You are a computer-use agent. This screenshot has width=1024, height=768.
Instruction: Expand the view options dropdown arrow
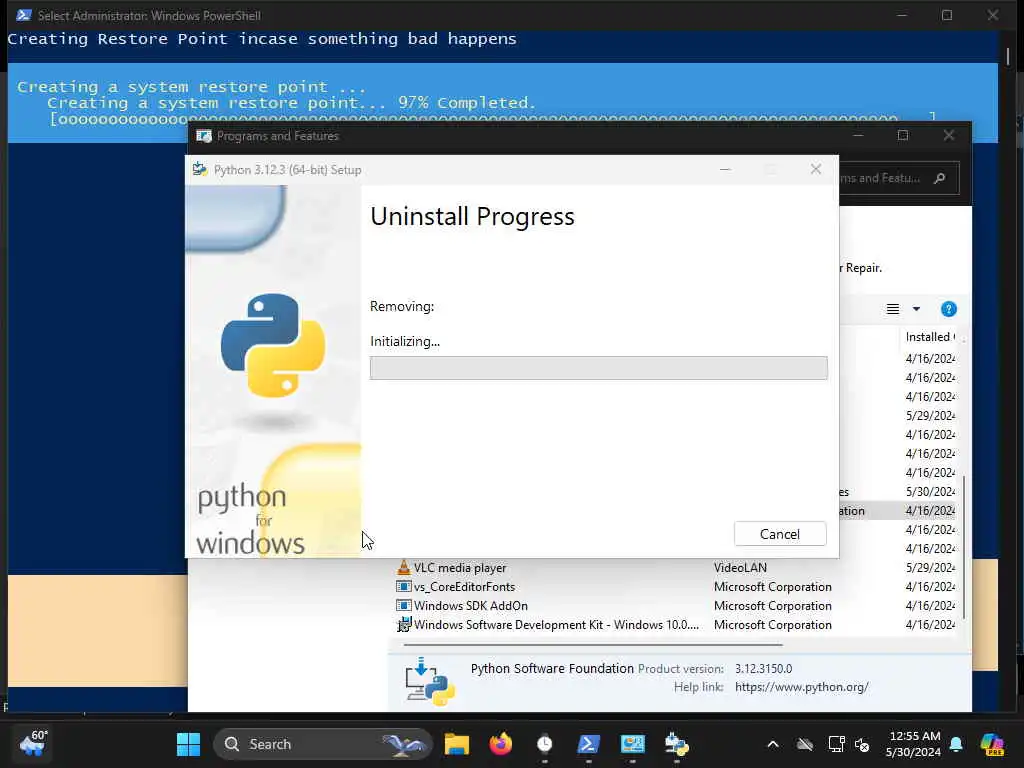click(916, 309)
